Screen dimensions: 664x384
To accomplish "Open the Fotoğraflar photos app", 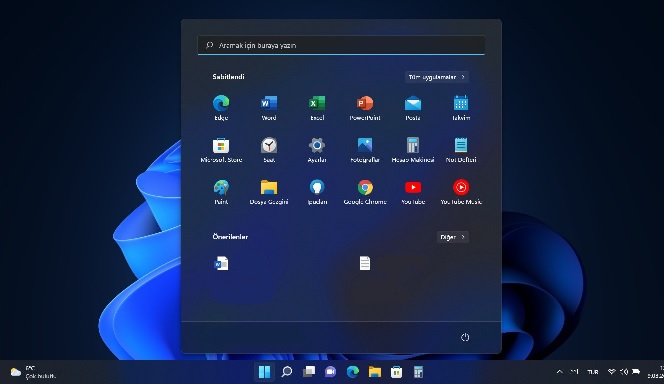I will (365, 149).
